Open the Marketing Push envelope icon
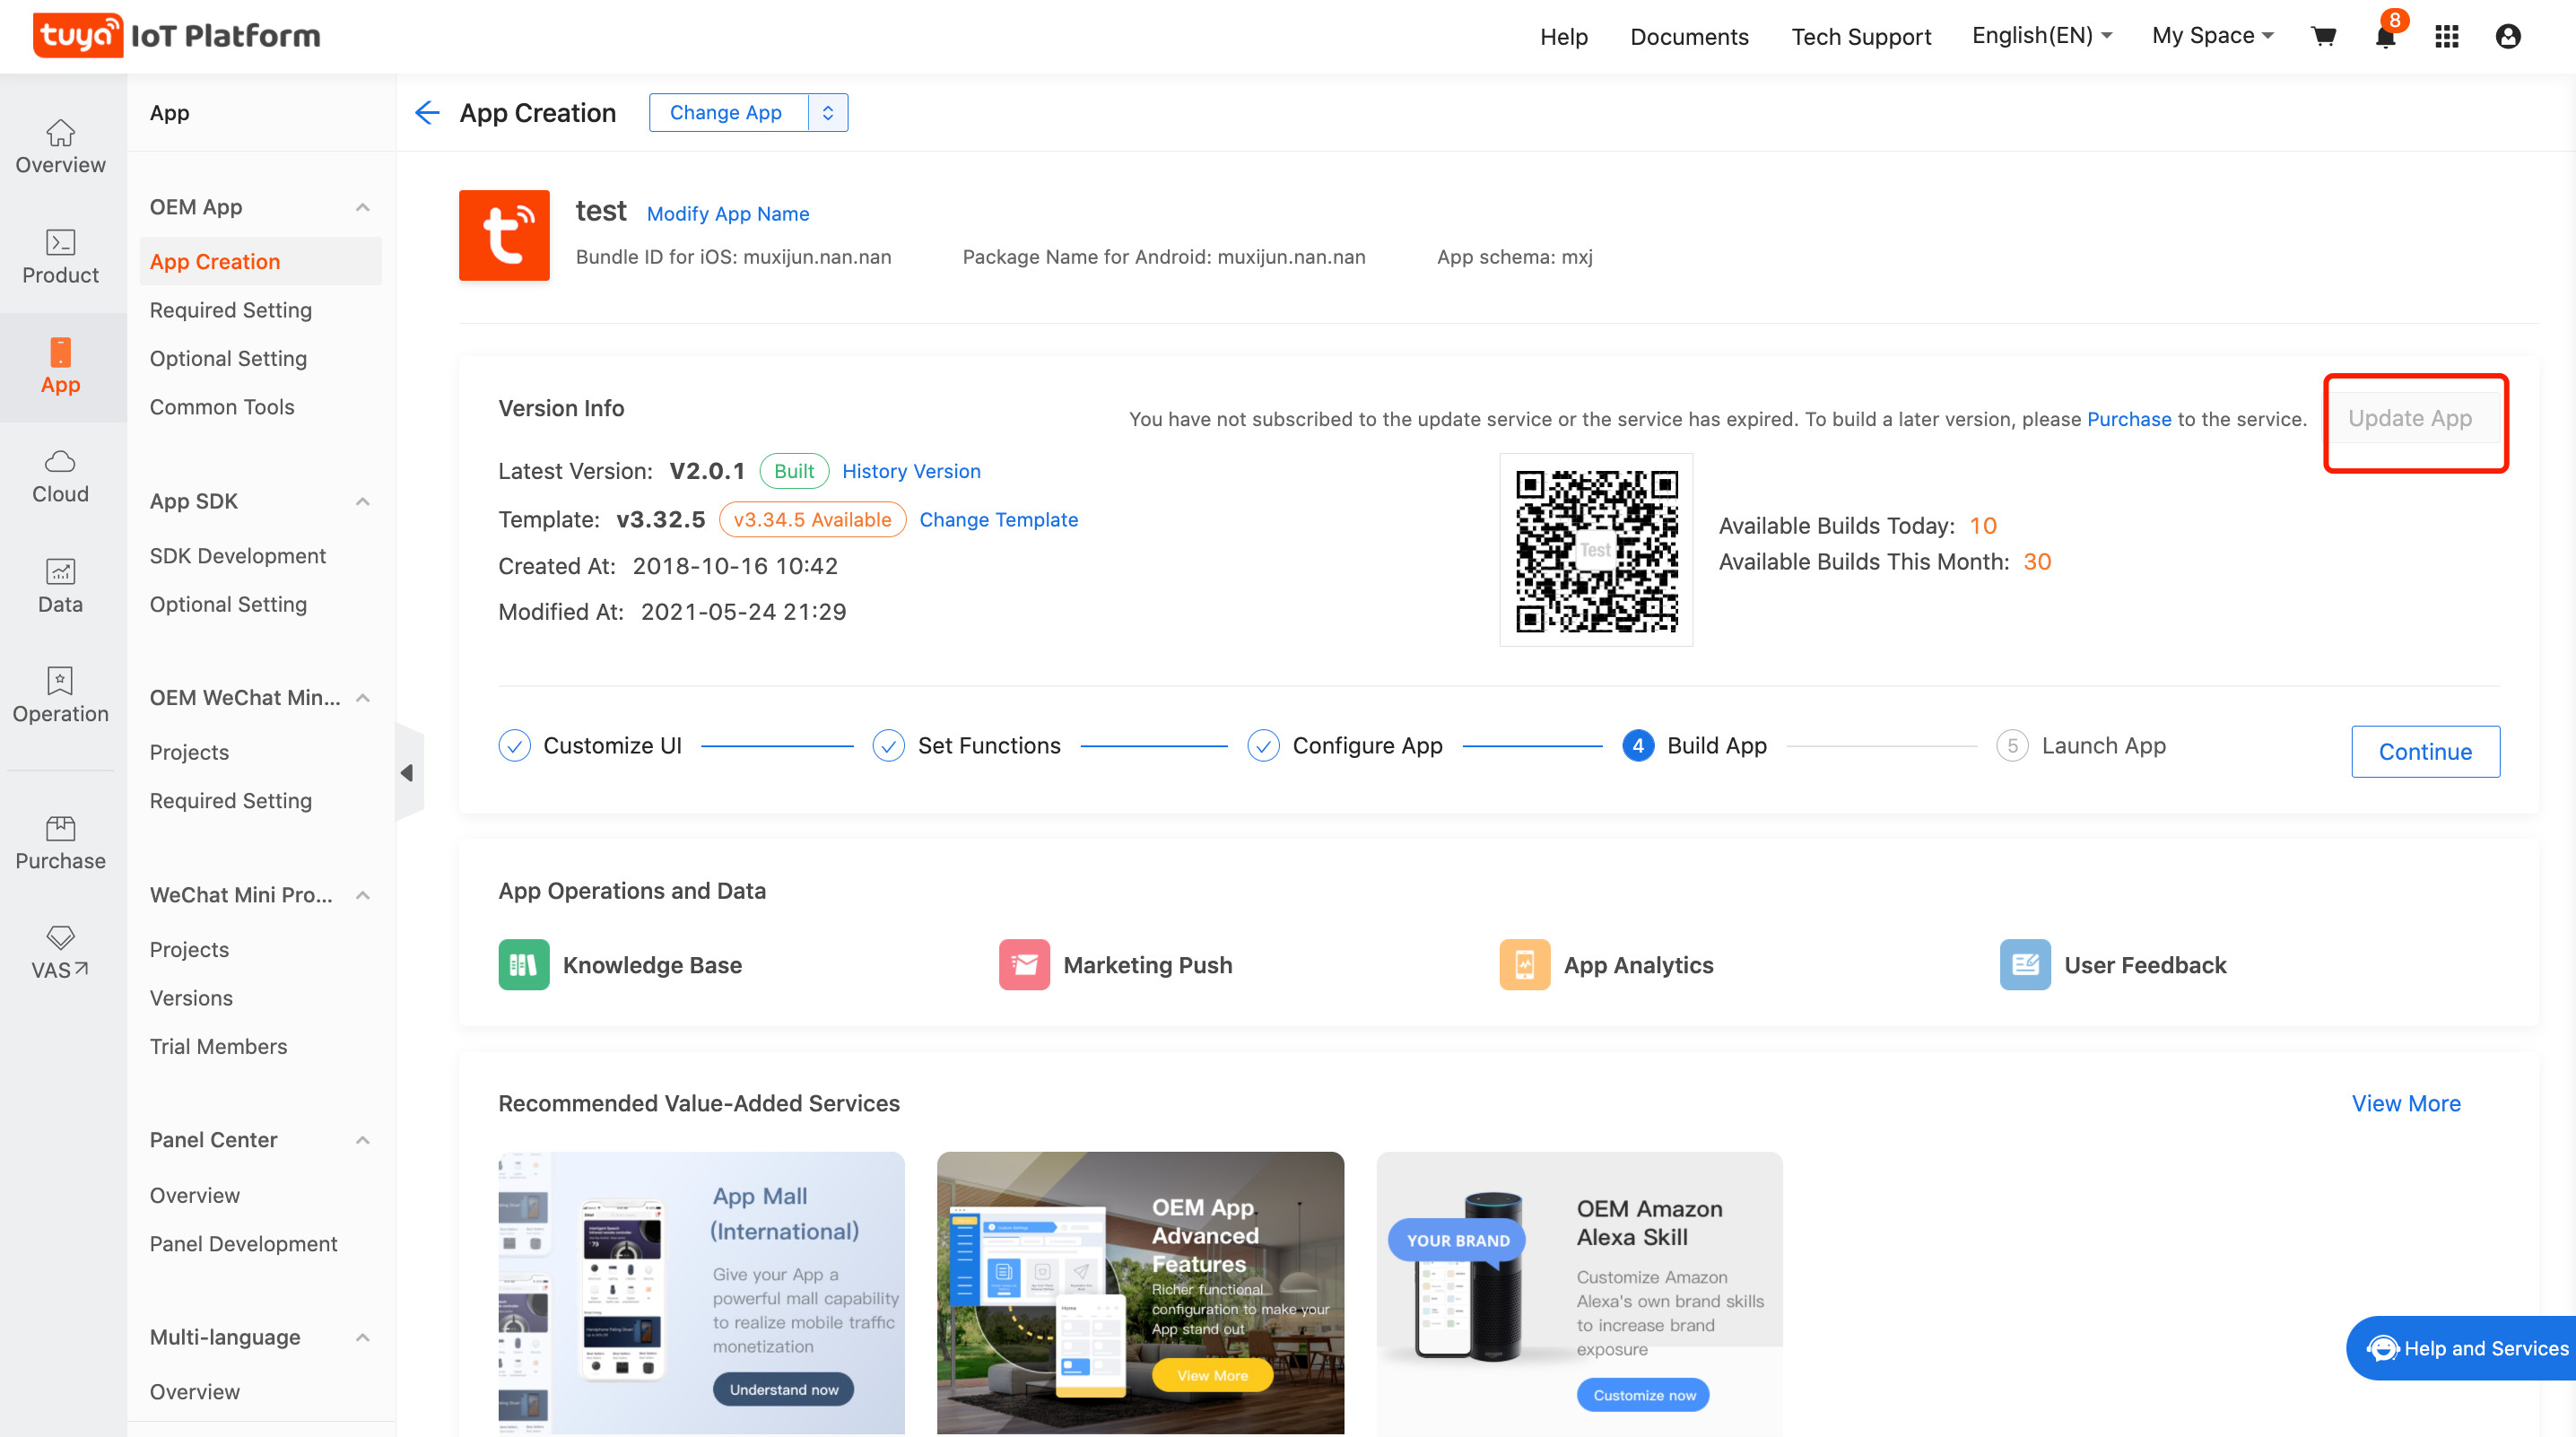The image size is (2576, 1437). coord(1024,965)
